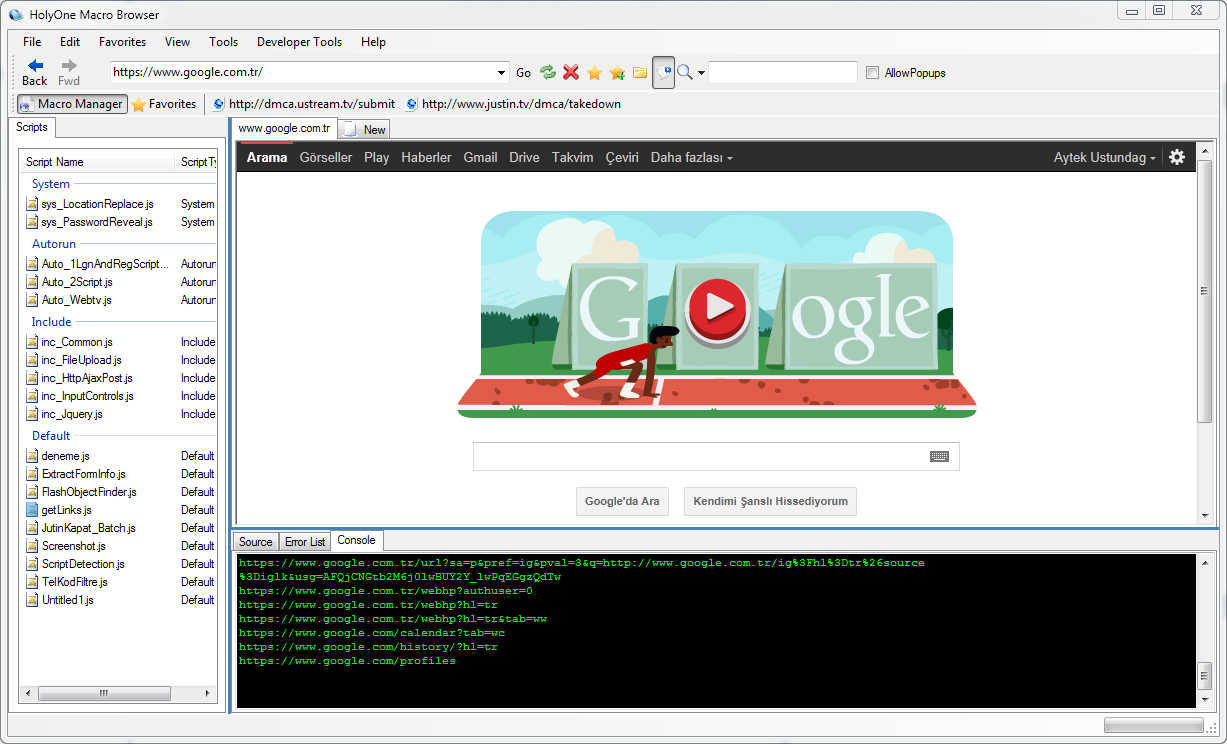
Task: Select getLinks.js in the script list
Action: click(x=66, y=510)
